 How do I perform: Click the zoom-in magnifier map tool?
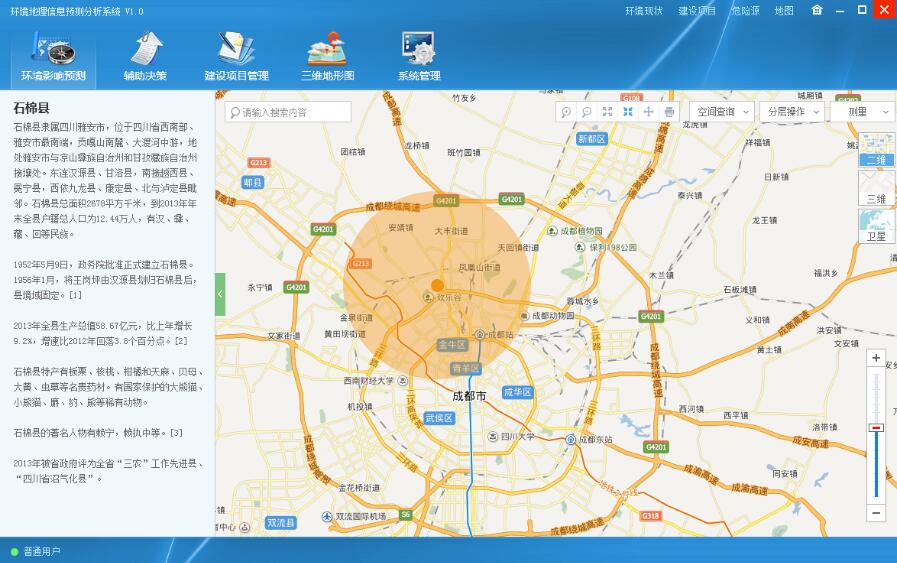click(x=566, y=112)
